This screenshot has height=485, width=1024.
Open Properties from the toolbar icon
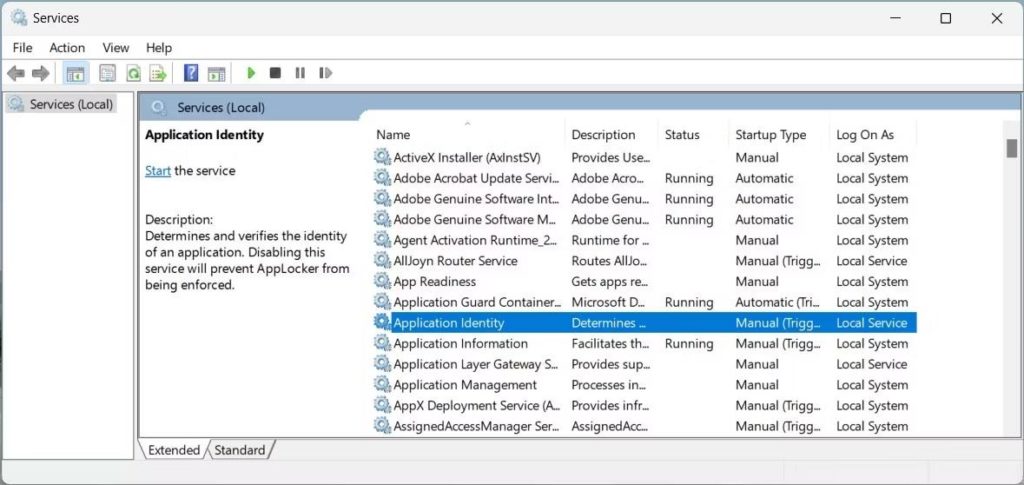tap(107, 73)
